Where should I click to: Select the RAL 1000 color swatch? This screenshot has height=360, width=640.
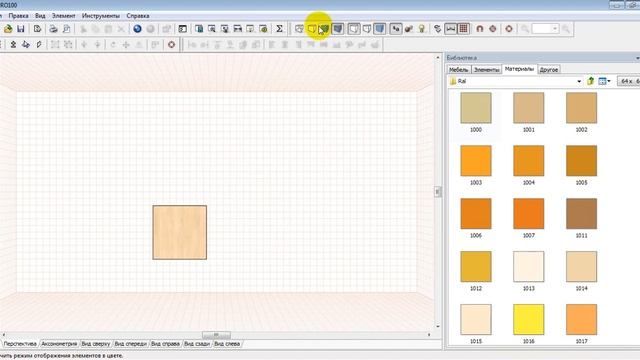(476, 108)
